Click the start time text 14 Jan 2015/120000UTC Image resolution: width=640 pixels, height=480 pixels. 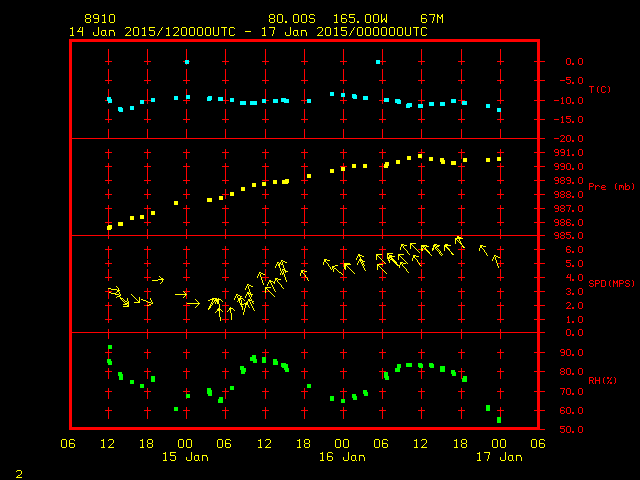click(152, 32)
